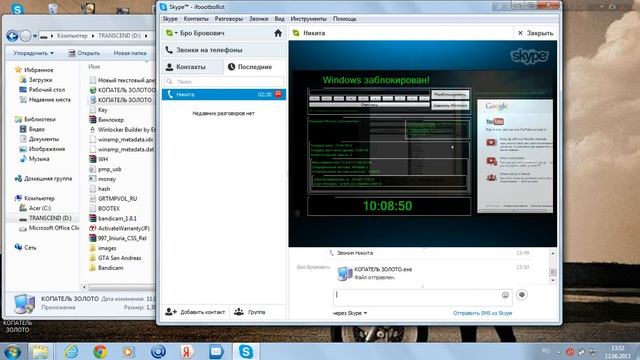Launch Google Chrome from the taskbar

coord(100,351)
